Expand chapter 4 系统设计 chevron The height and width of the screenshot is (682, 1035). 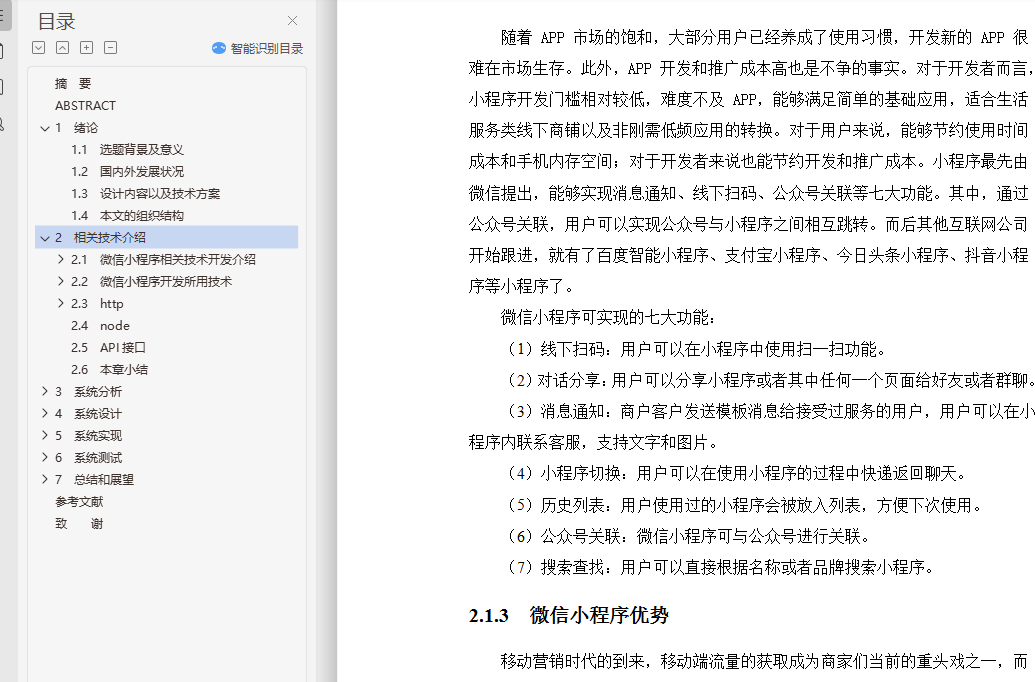pyautogui.click(x=45, y=413)
